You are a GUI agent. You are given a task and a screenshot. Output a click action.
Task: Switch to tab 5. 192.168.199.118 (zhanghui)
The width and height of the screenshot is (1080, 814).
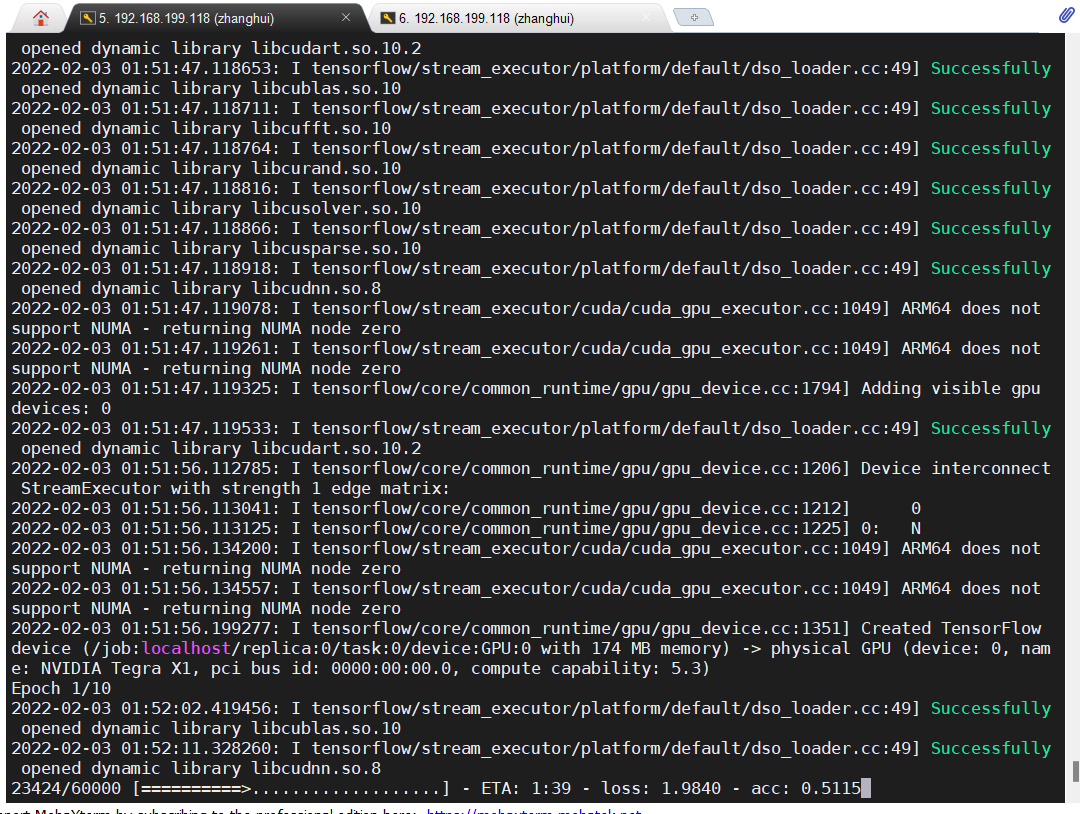(186, 19)
